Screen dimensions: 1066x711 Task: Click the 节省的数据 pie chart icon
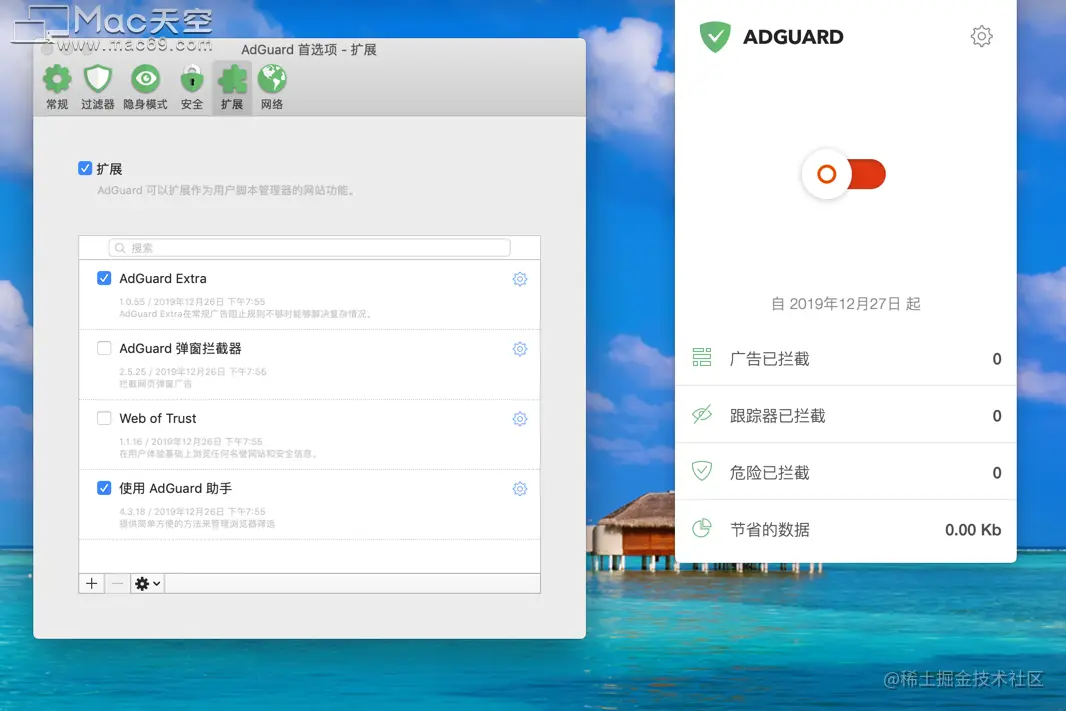[702, 527]
